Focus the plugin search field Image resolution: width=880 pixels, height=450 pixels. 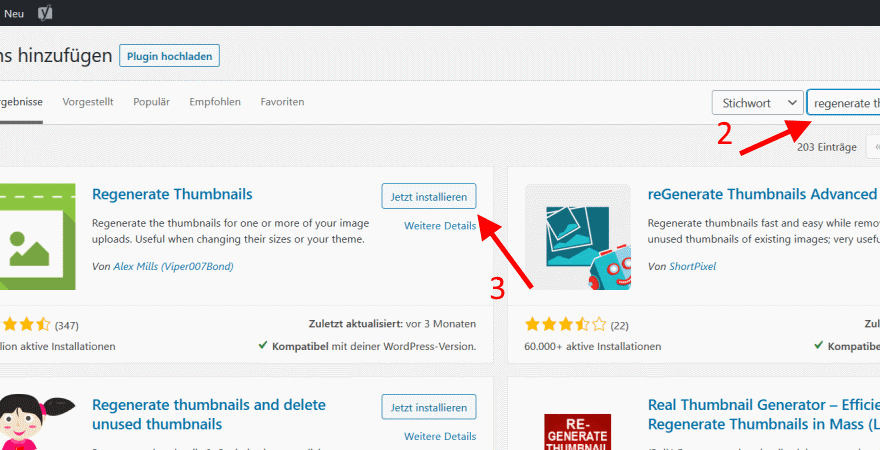[844, 103]
